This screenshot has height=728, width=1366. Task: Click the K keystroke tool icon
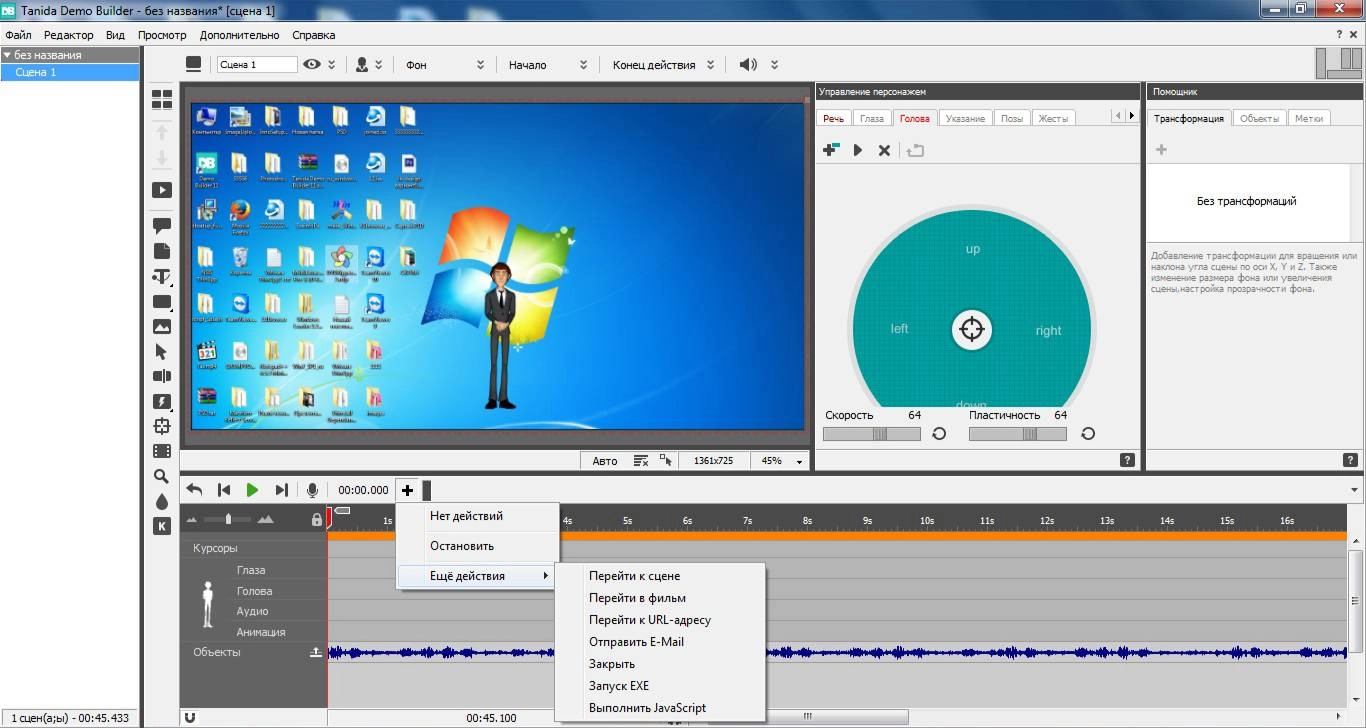click(x=161, y=526)
